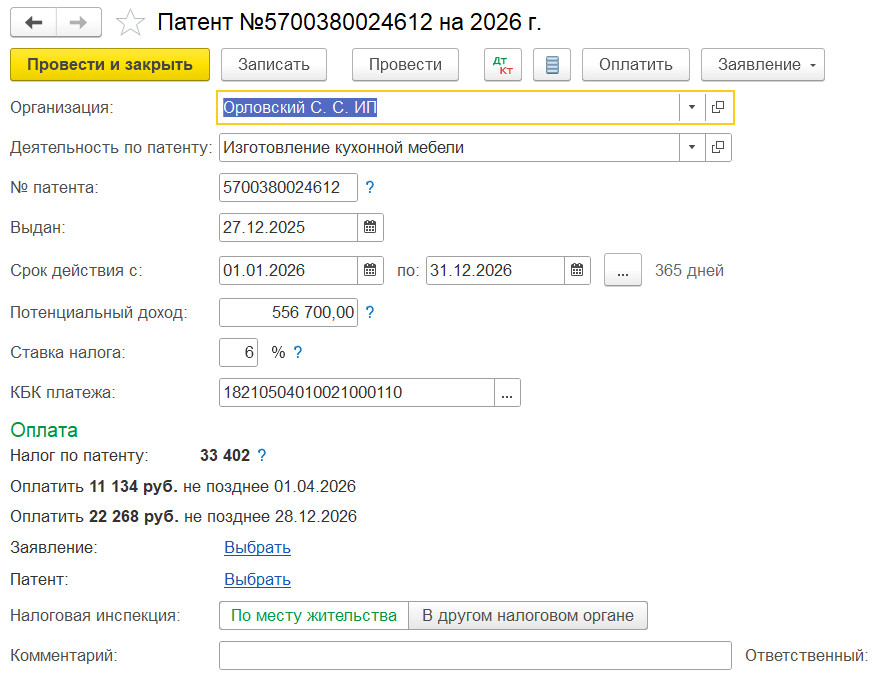Save the document with Записать
The image size is (873, 696).
pos(274,65)
